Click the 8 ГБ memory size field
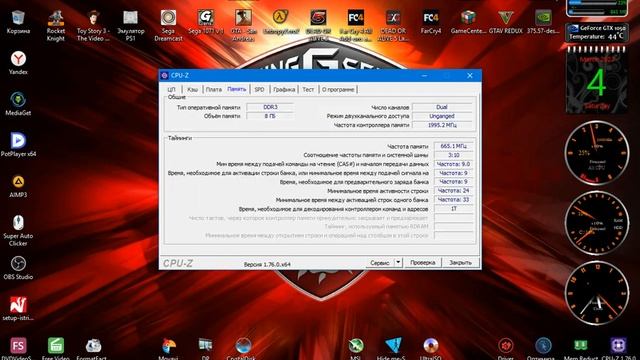 270,116
